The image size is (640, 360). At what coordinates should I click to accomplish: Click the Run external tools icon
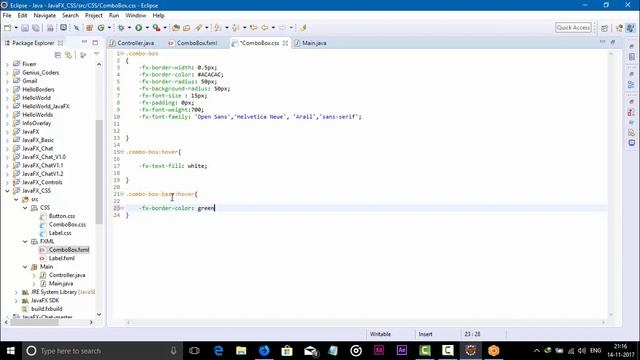point(156,28)
